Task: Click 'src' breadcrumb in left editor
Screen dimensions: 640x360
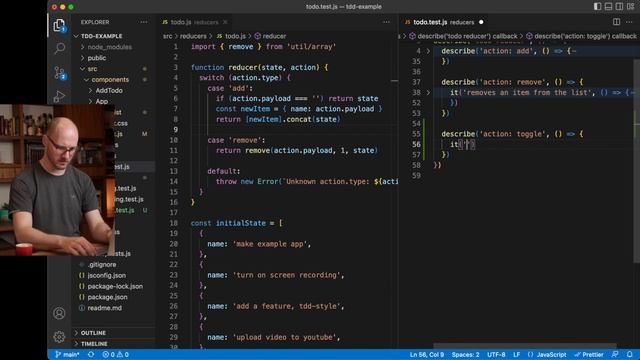Action: click(167, 36)
